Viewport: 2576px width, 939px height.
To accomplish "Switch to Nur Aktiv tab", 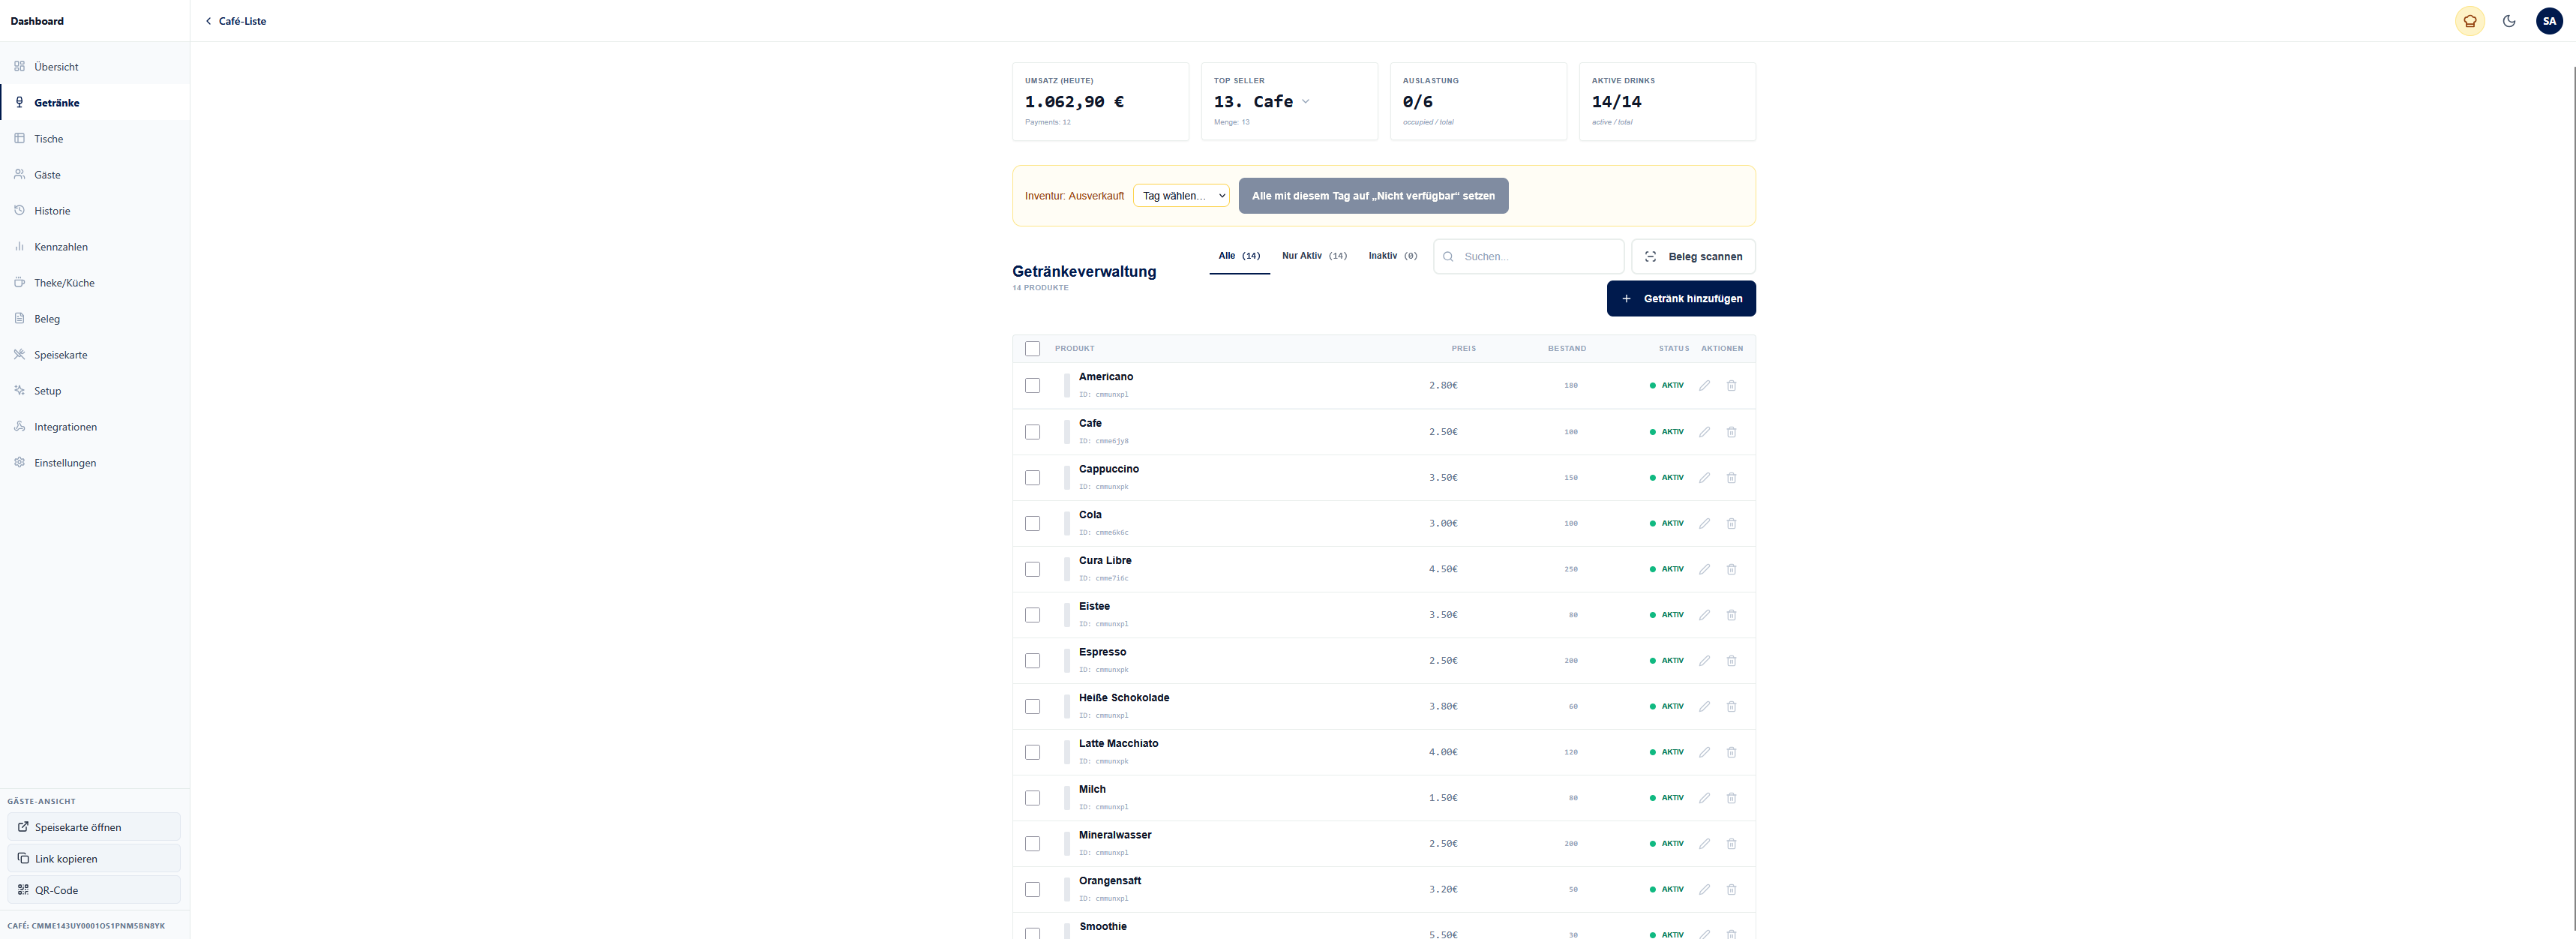I will point(1314,256).
